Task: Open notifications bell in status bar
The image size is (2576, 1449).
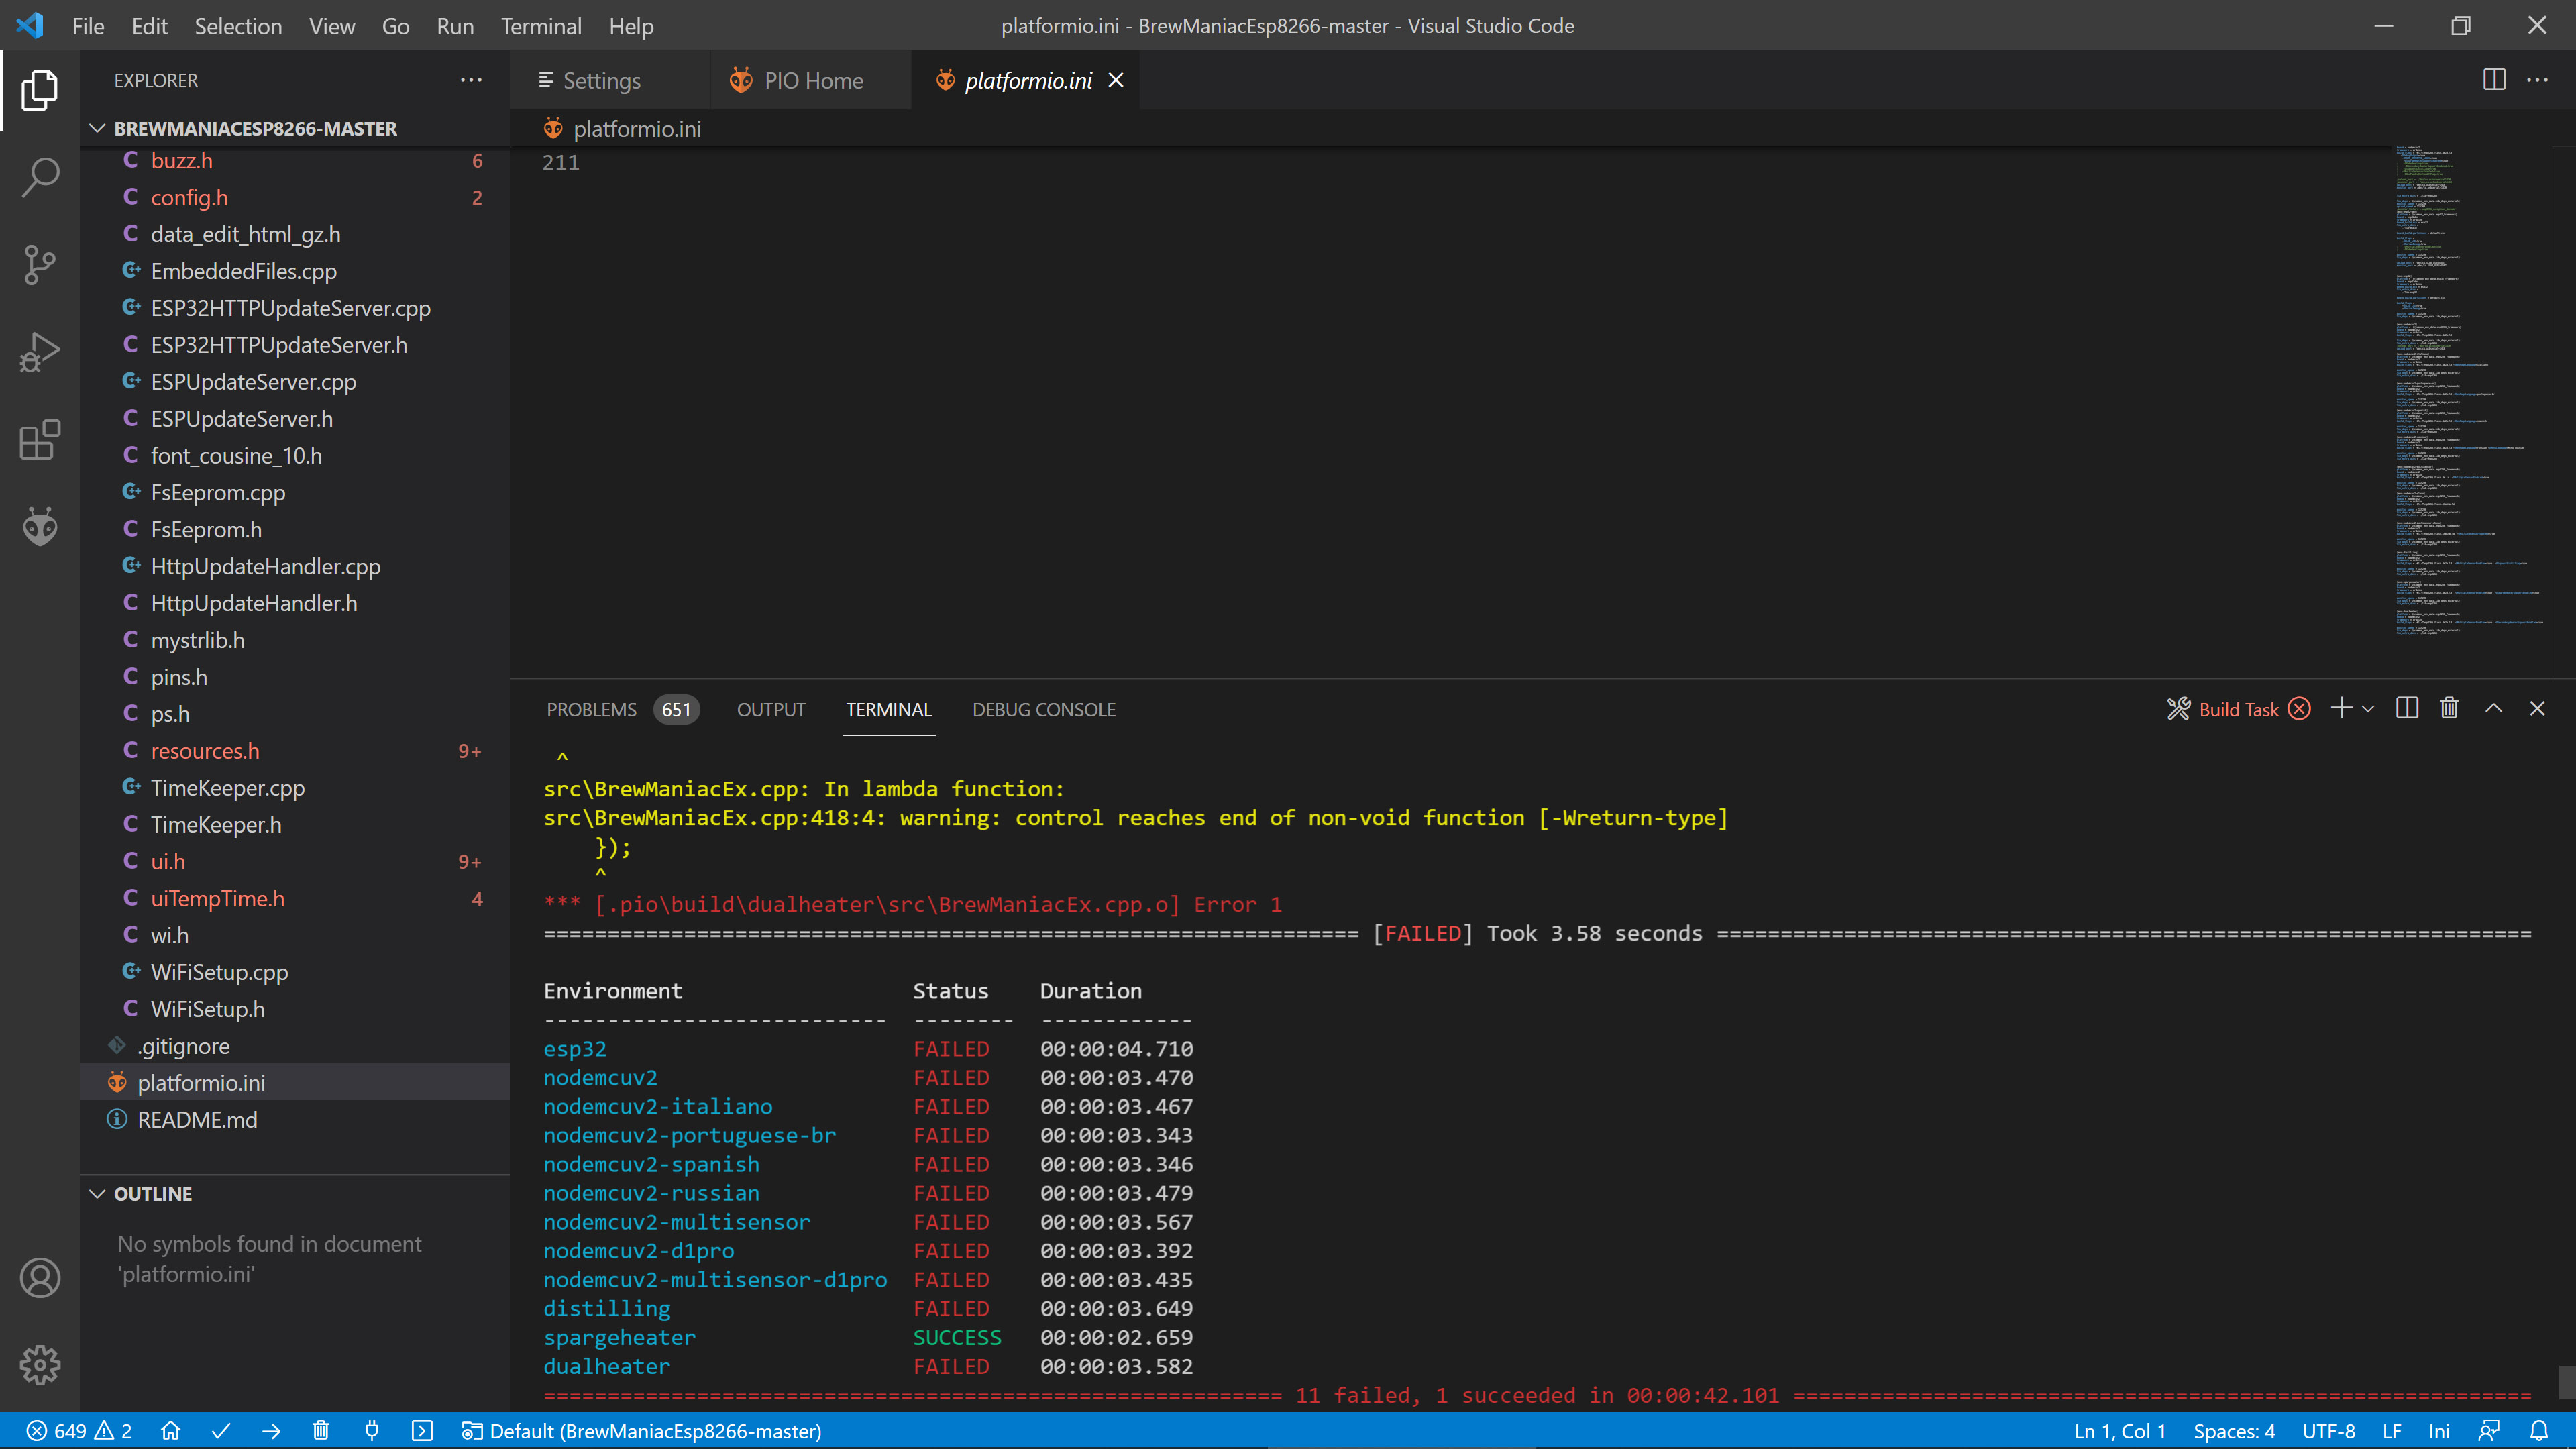Action: click(2539, 1431)
